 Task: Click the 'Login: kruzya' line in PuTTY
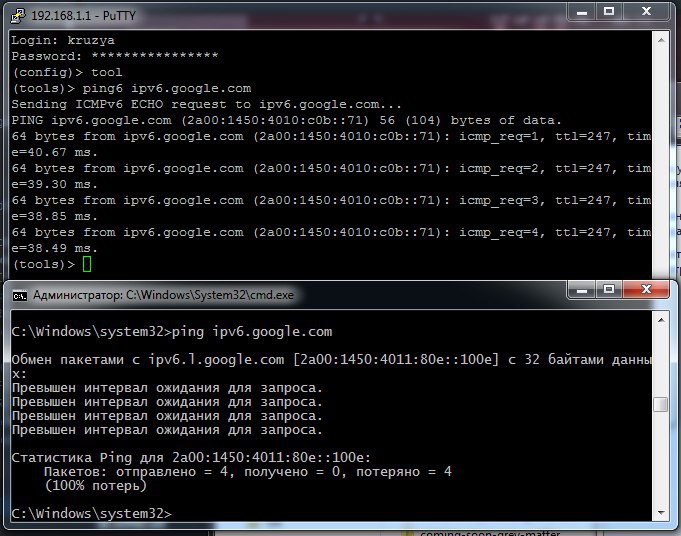[63, 40]
